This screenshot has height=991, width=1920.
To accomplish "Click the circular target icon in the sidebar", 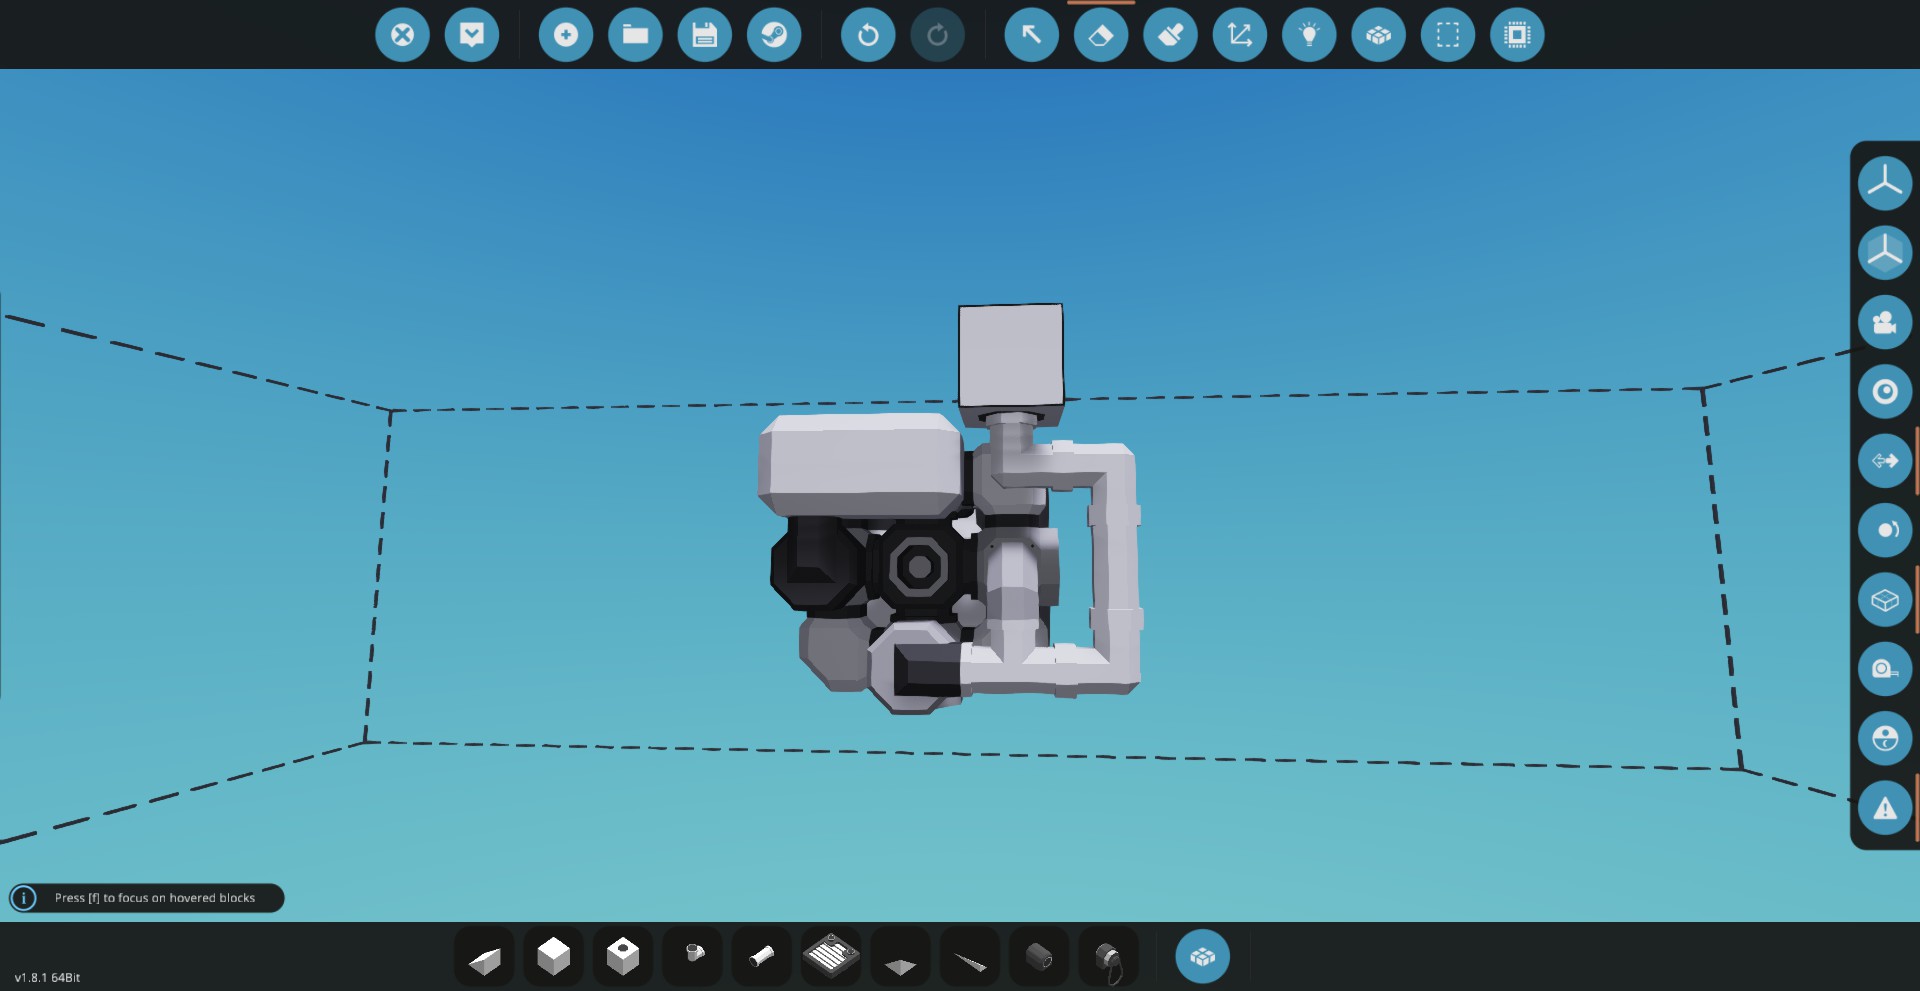I will point(1885,391).
